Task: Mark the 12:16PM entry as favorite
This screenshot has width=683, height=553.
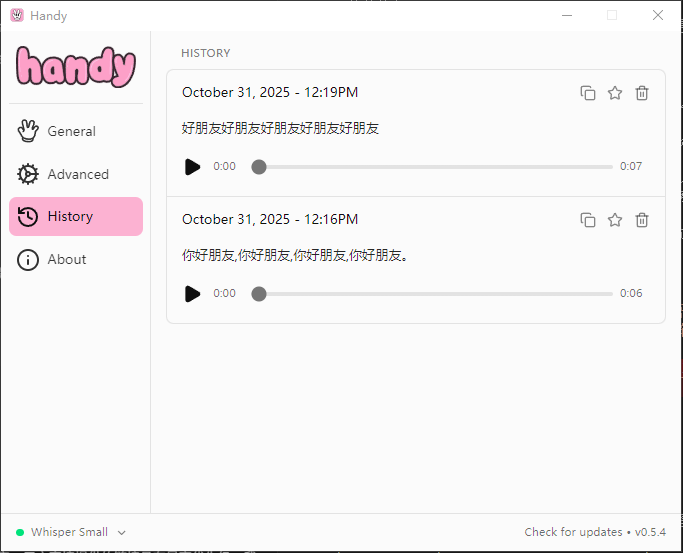Action: point(615,220)
